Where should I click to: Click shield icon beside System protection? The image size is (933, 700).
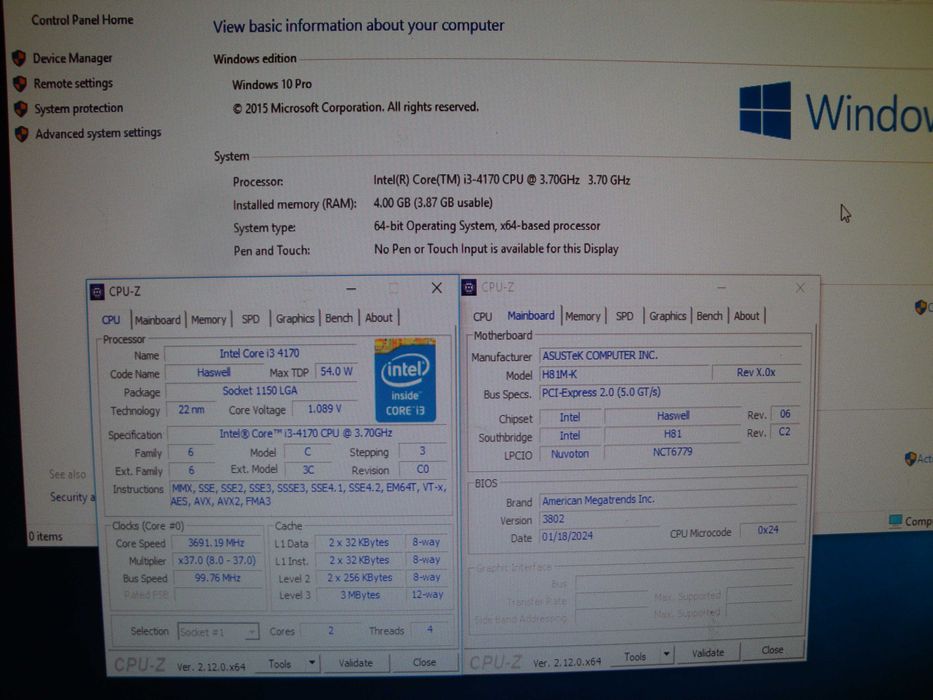tap(21, 108)
